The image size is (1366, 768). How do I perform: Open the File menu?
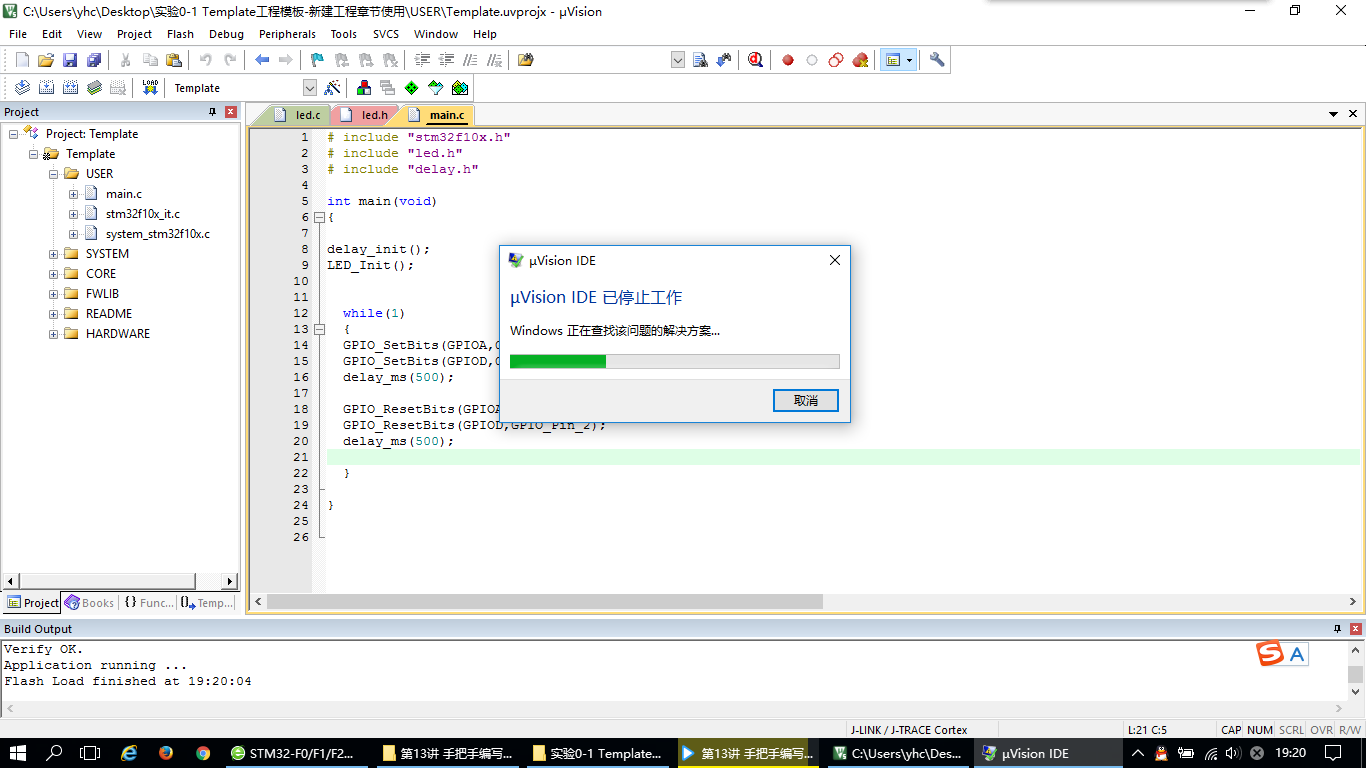click(x=18, y=34)
